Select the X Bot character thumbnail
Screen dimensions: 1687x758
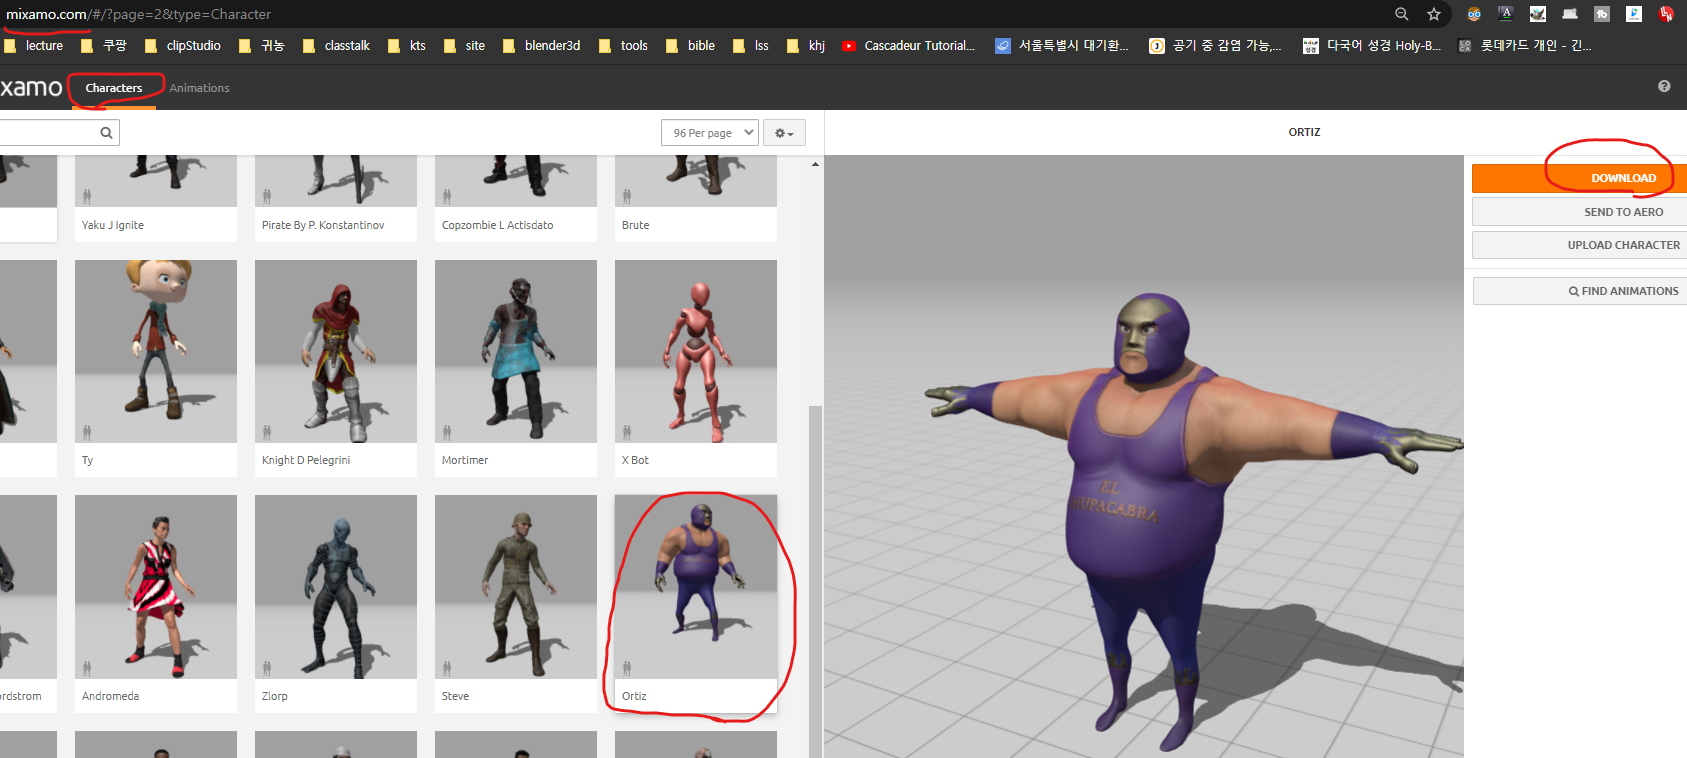pyautogui.click(x=696, y=352)
